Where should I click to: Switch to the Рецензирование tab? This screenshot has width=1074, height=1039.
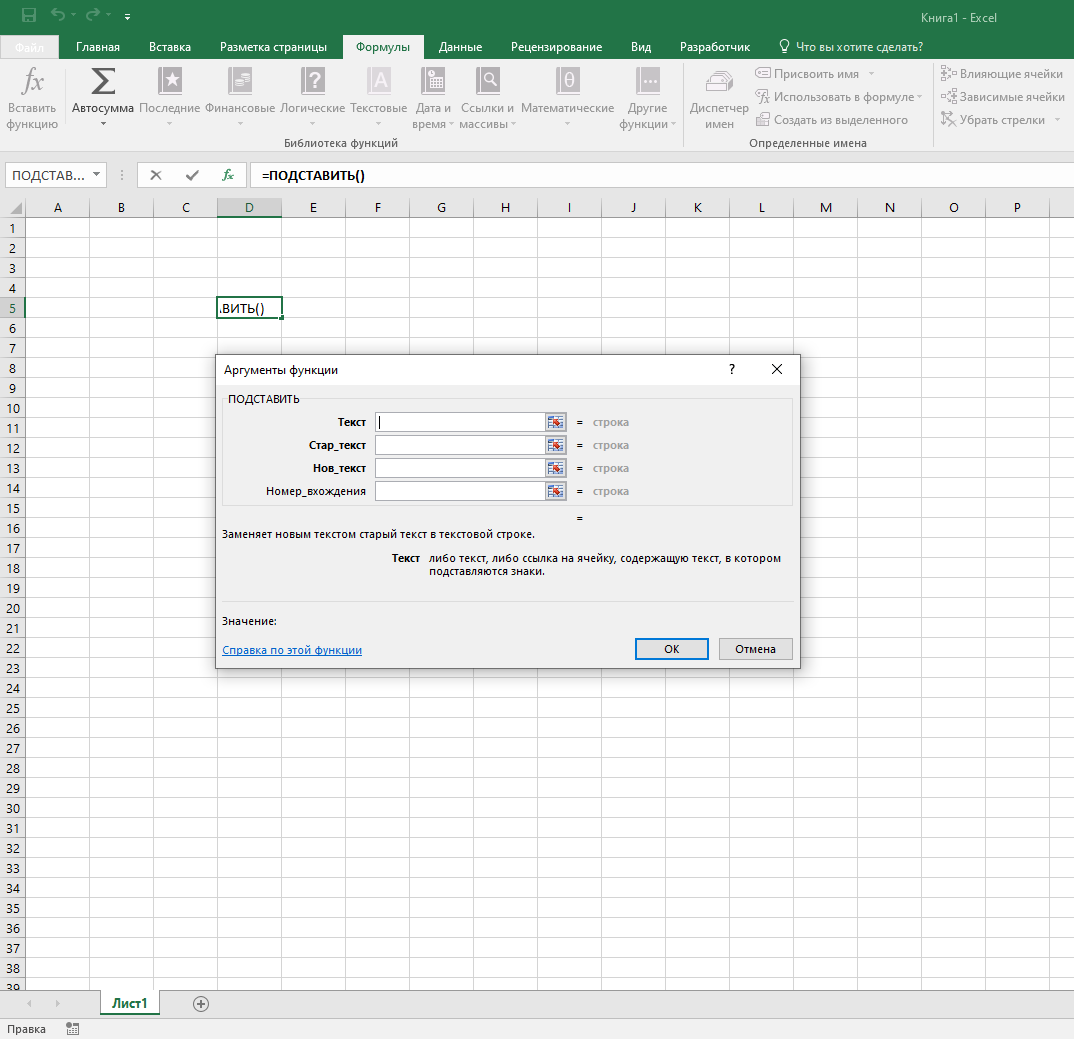pyautogui.click(x=556, y=47)
